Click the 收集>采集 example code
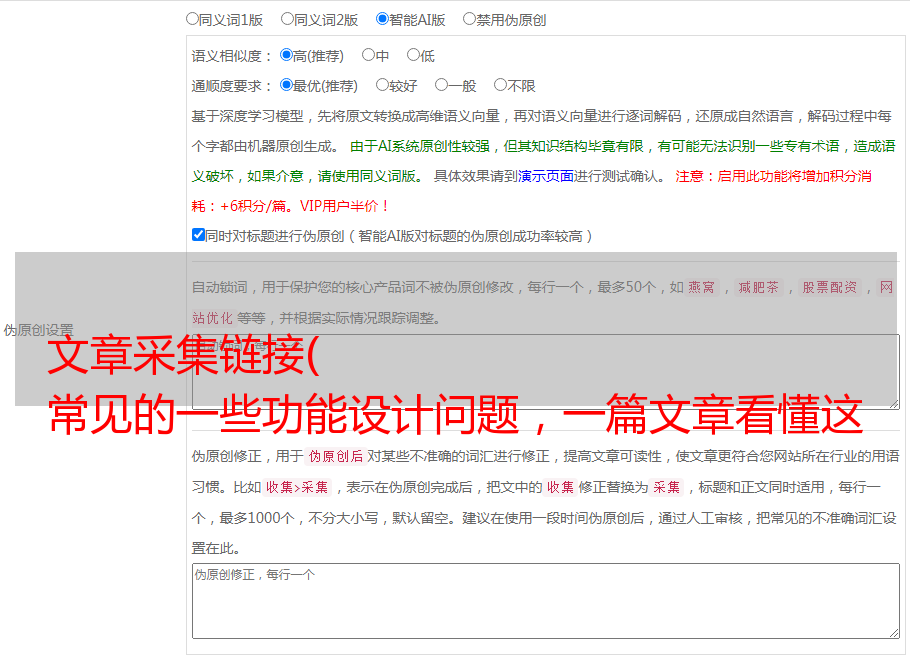Viewport: 911px width, 658px height. click(x=297, y=487)
